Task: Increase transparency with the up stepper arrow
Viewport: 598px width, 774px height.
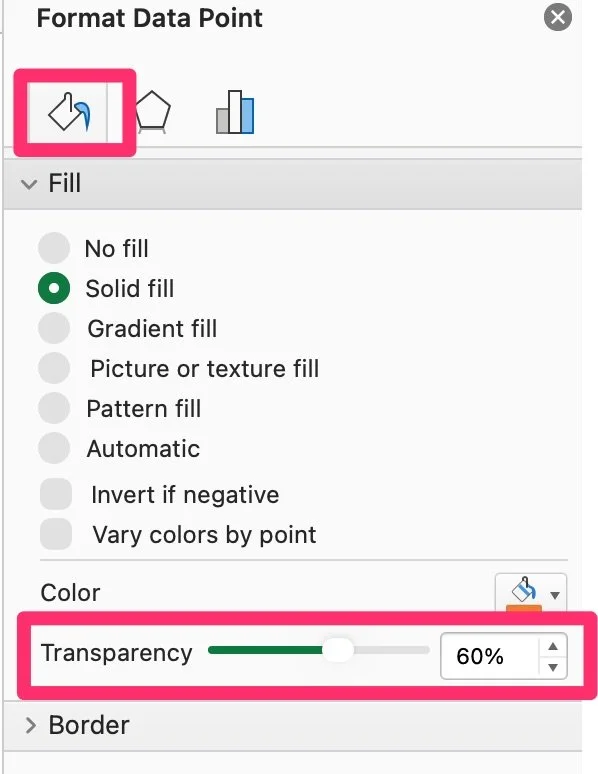Action: click(553, 646)
